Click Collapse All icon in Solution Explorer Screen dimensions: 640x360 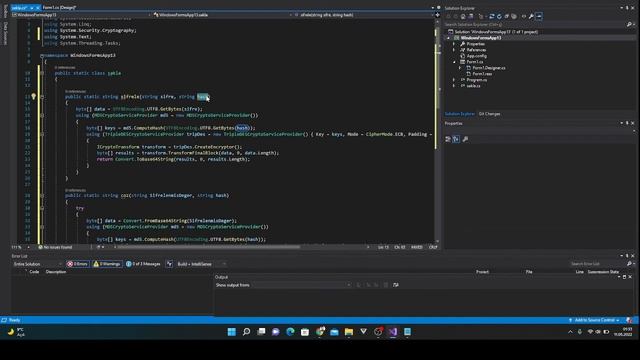pyautogui.click(x=507, y=16)
